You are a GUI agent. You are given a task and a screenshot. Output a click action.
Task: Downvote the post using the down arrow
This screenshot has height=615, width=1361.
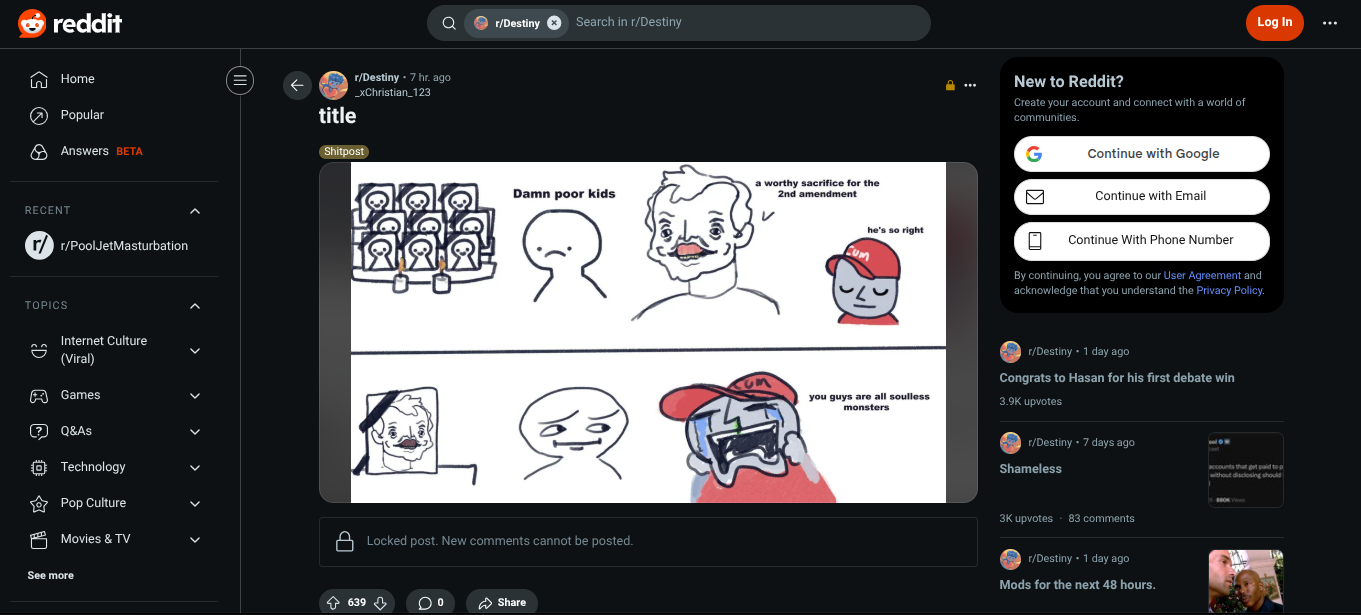[380, 603]
